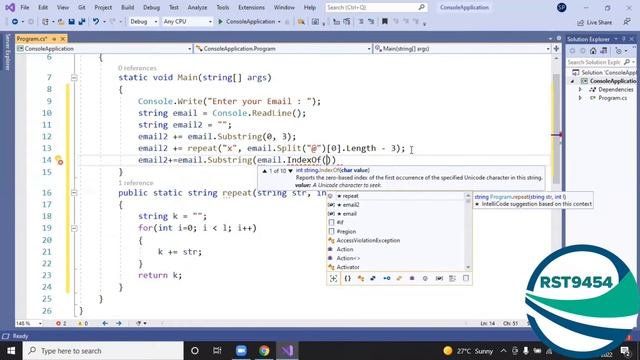Toggle IntelliSense locals filter icon
640x360 pixels.
(439, 278)
